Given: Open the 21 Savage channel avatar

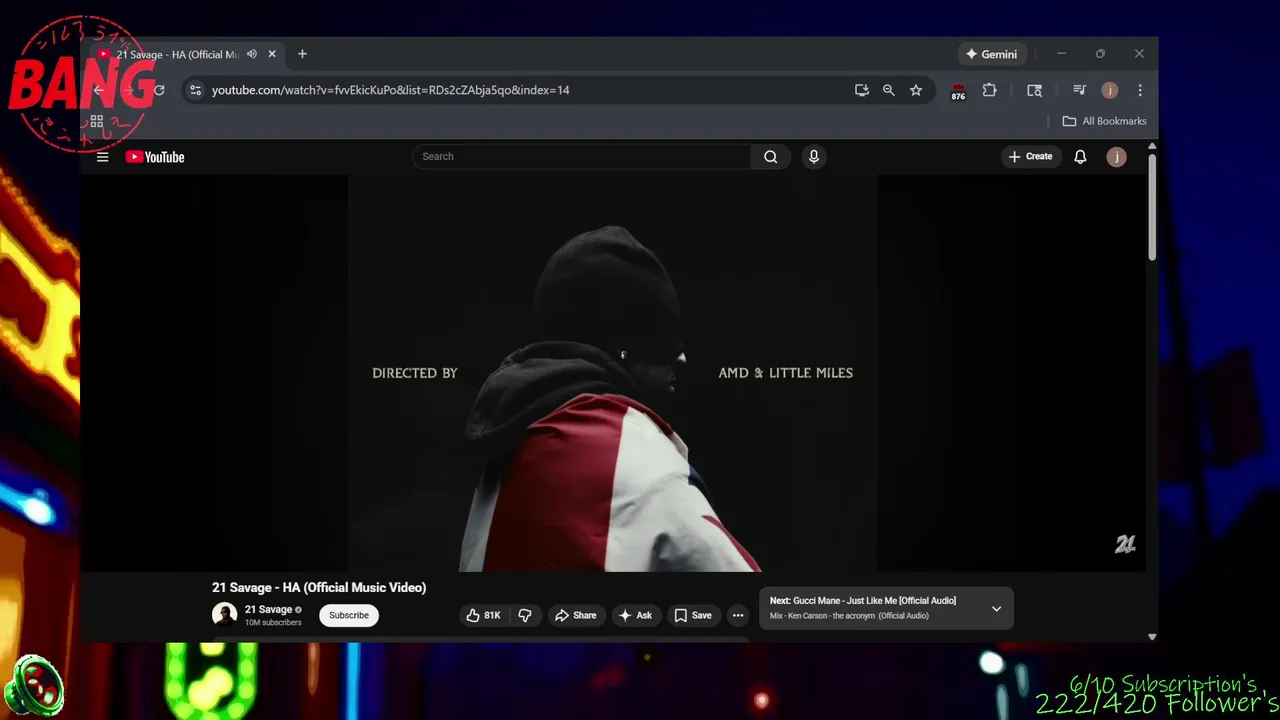Looking at the screenshot, I should 224,614.
